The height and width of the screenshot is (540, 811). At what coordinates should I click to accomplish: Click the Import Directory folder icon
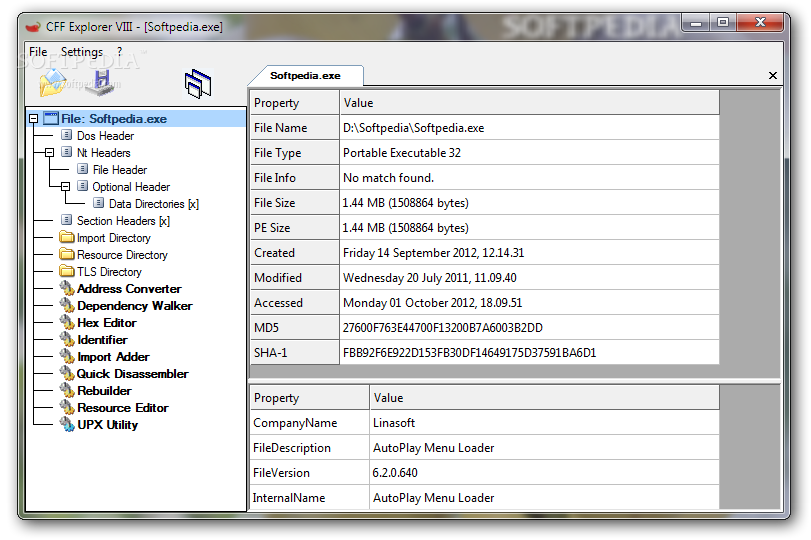[67, 237]
